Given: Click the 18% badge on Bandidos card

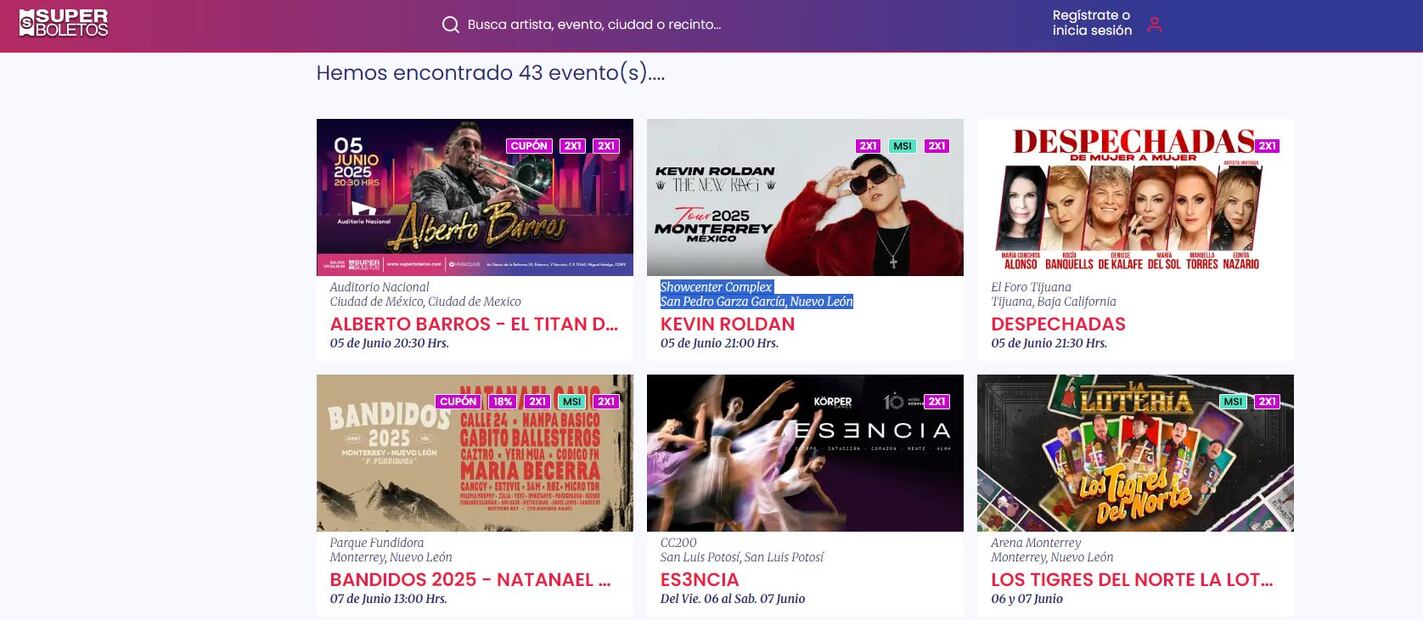Looking at the screenshot, I should pyautogui.click(x=502, y=402).
